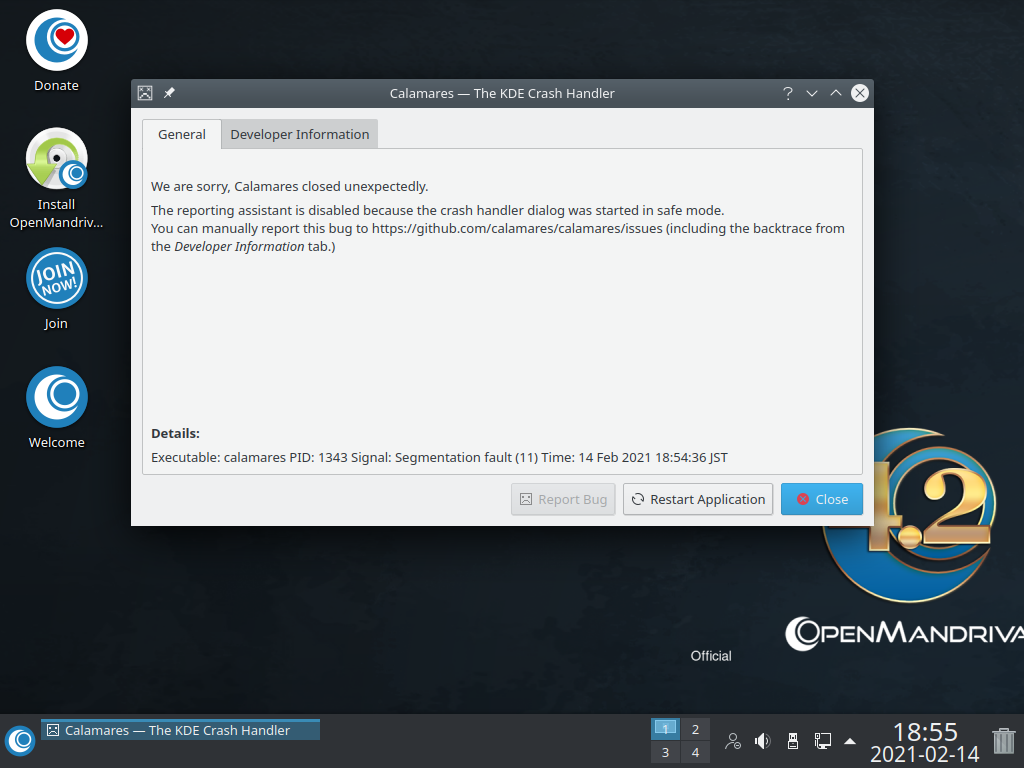Open user switcher tray icon
This screenshot has height=768, width=1024.
tap(733, 741)
